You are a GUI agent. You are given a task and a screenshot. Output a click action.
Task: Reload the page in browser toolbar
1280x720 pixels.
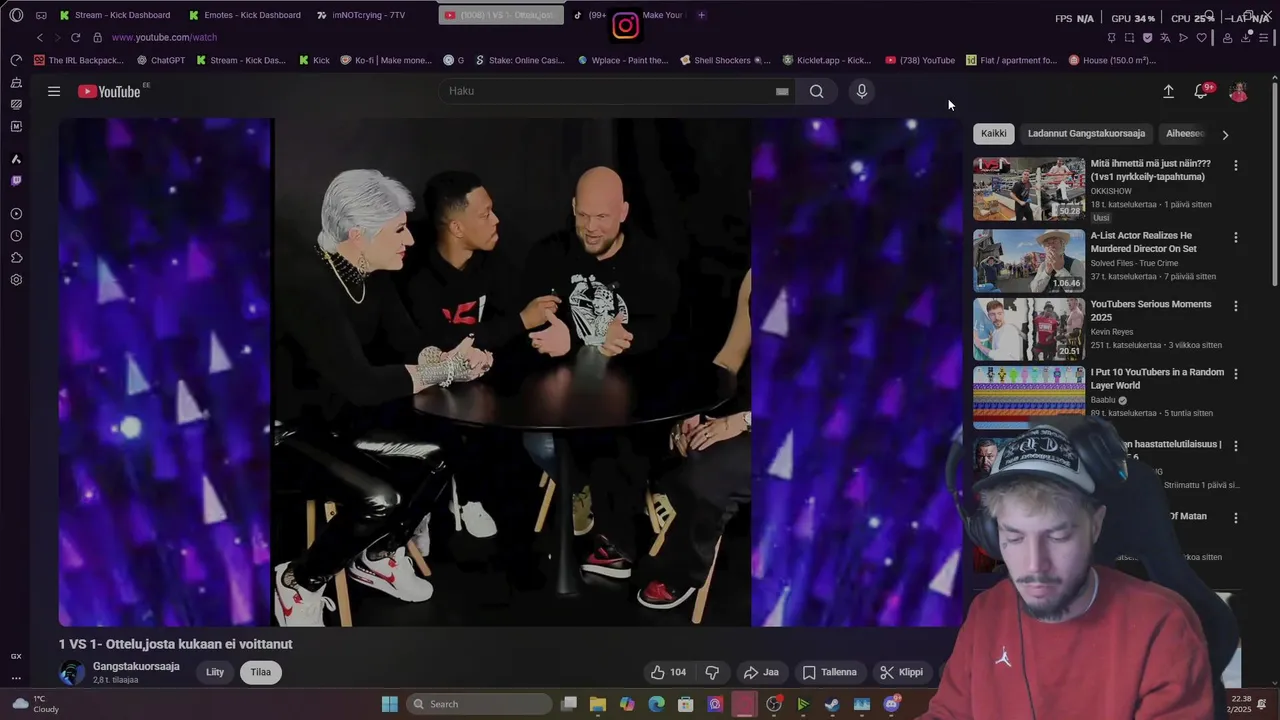pyautogui.click(x=75, y=37)
